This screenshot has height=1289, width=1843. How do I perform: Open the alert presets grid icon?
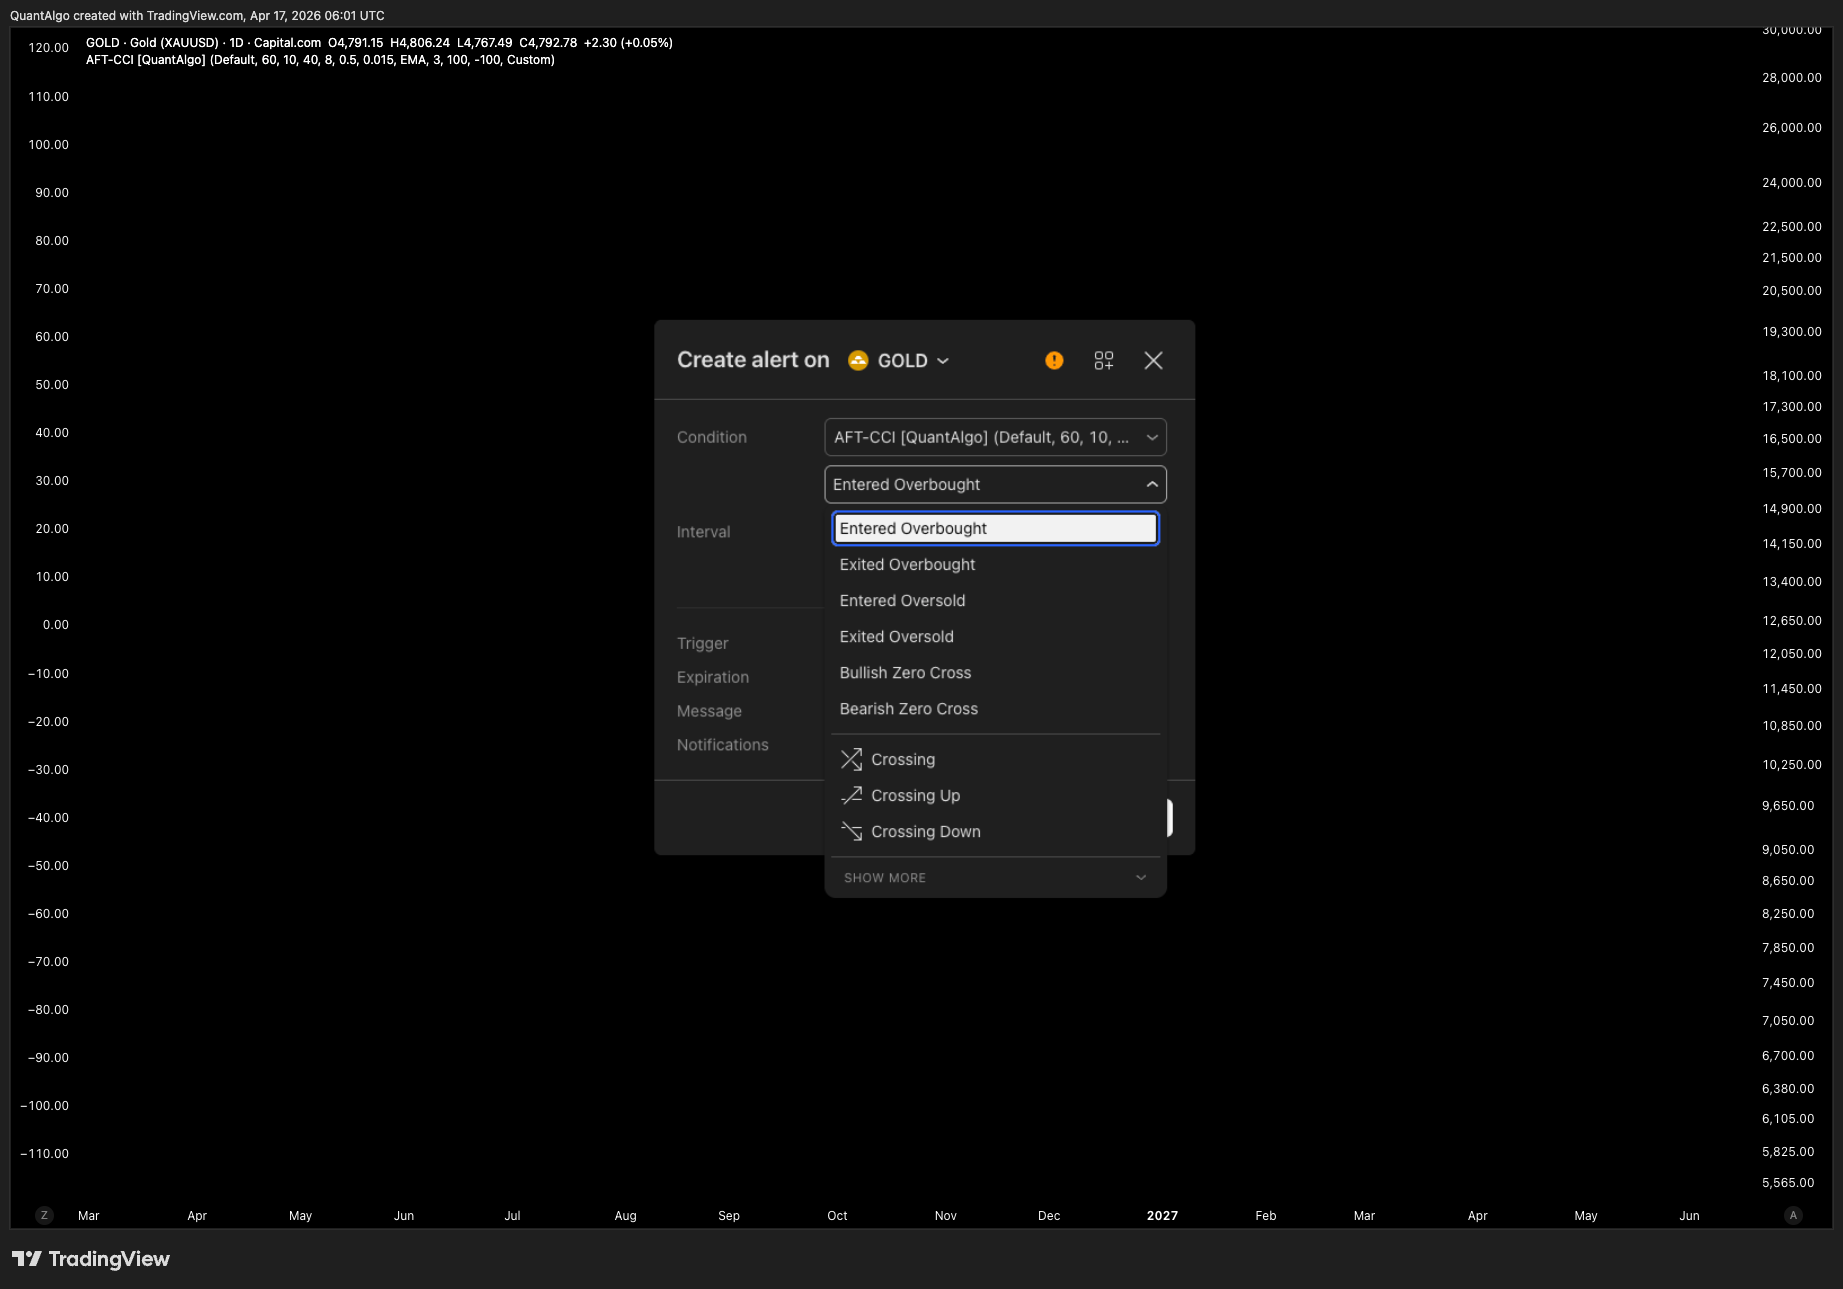click(x=1104, y=360)
